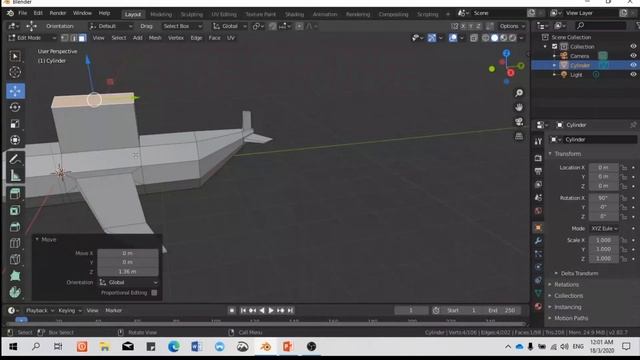Screen dimensions: 640x360
Task: Select the Transform tool
Action: click(x=15, y=140)
